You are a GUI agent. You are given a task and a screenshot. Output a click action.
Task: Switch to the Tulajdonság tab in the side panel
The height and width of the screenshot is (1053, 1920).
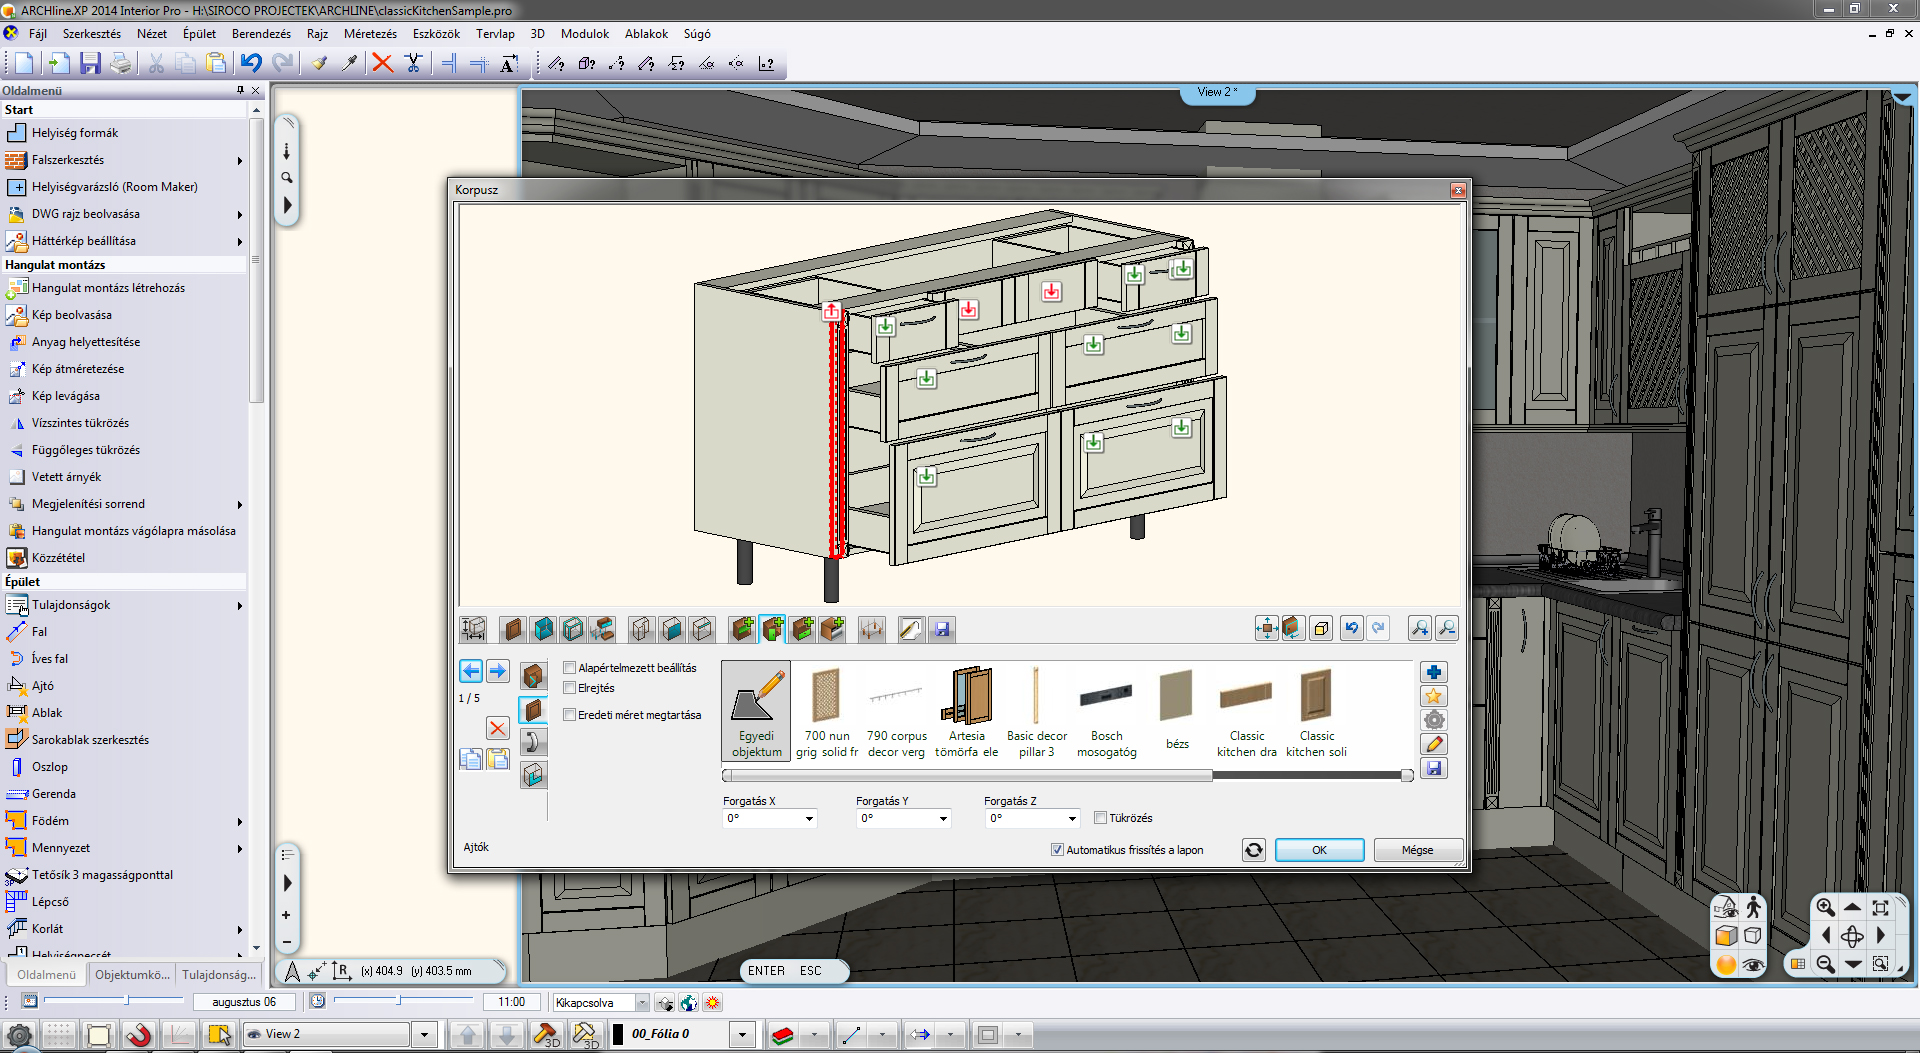218,975
